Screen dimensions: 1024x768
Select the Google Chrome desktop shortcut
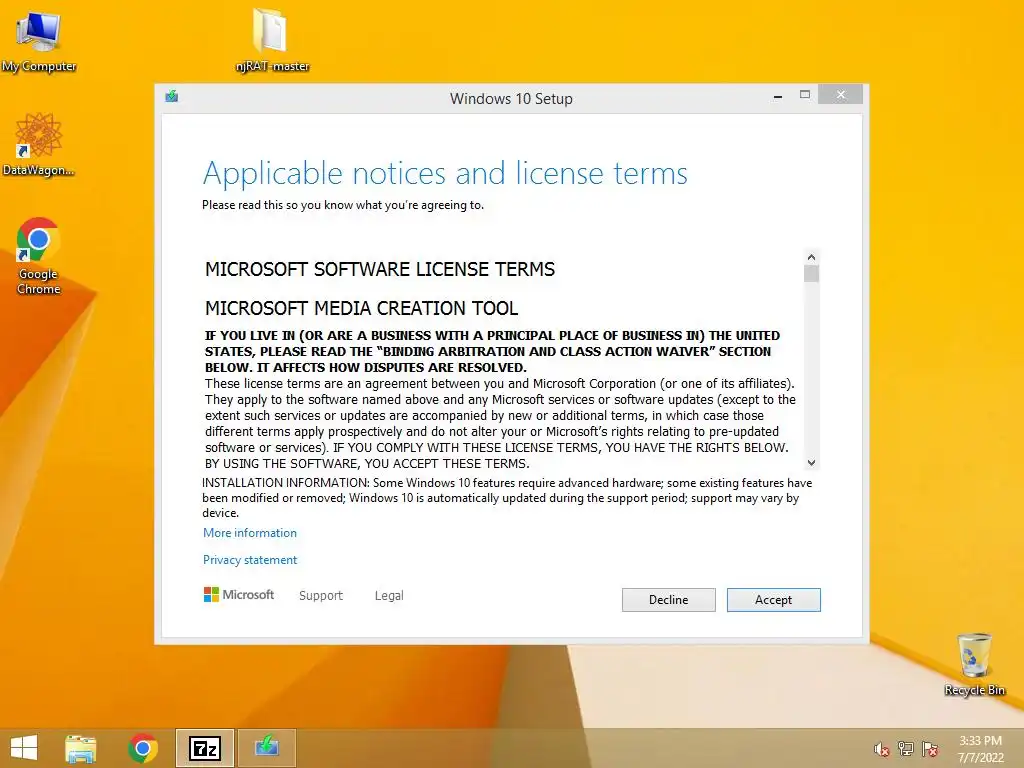[x=39, y=256]
